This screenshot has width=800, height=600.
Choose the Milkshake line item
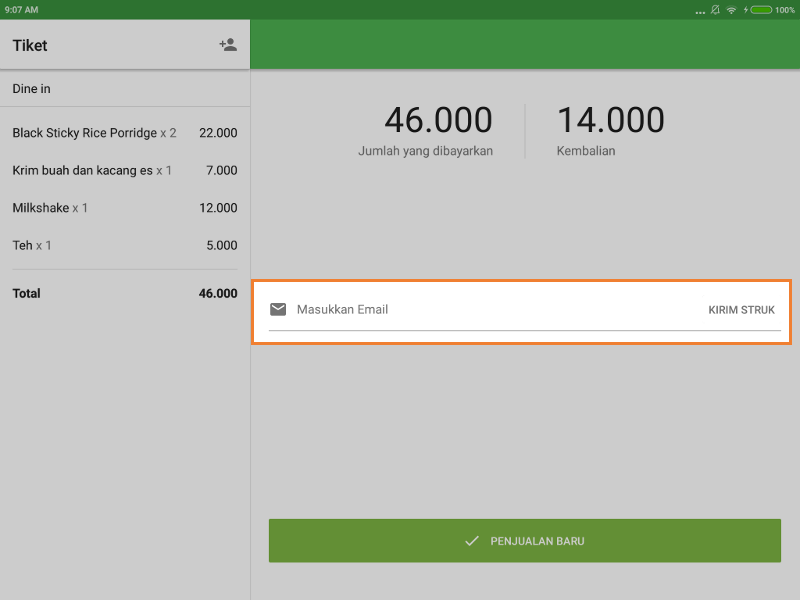pyautogui.click(x=125, y=208)
